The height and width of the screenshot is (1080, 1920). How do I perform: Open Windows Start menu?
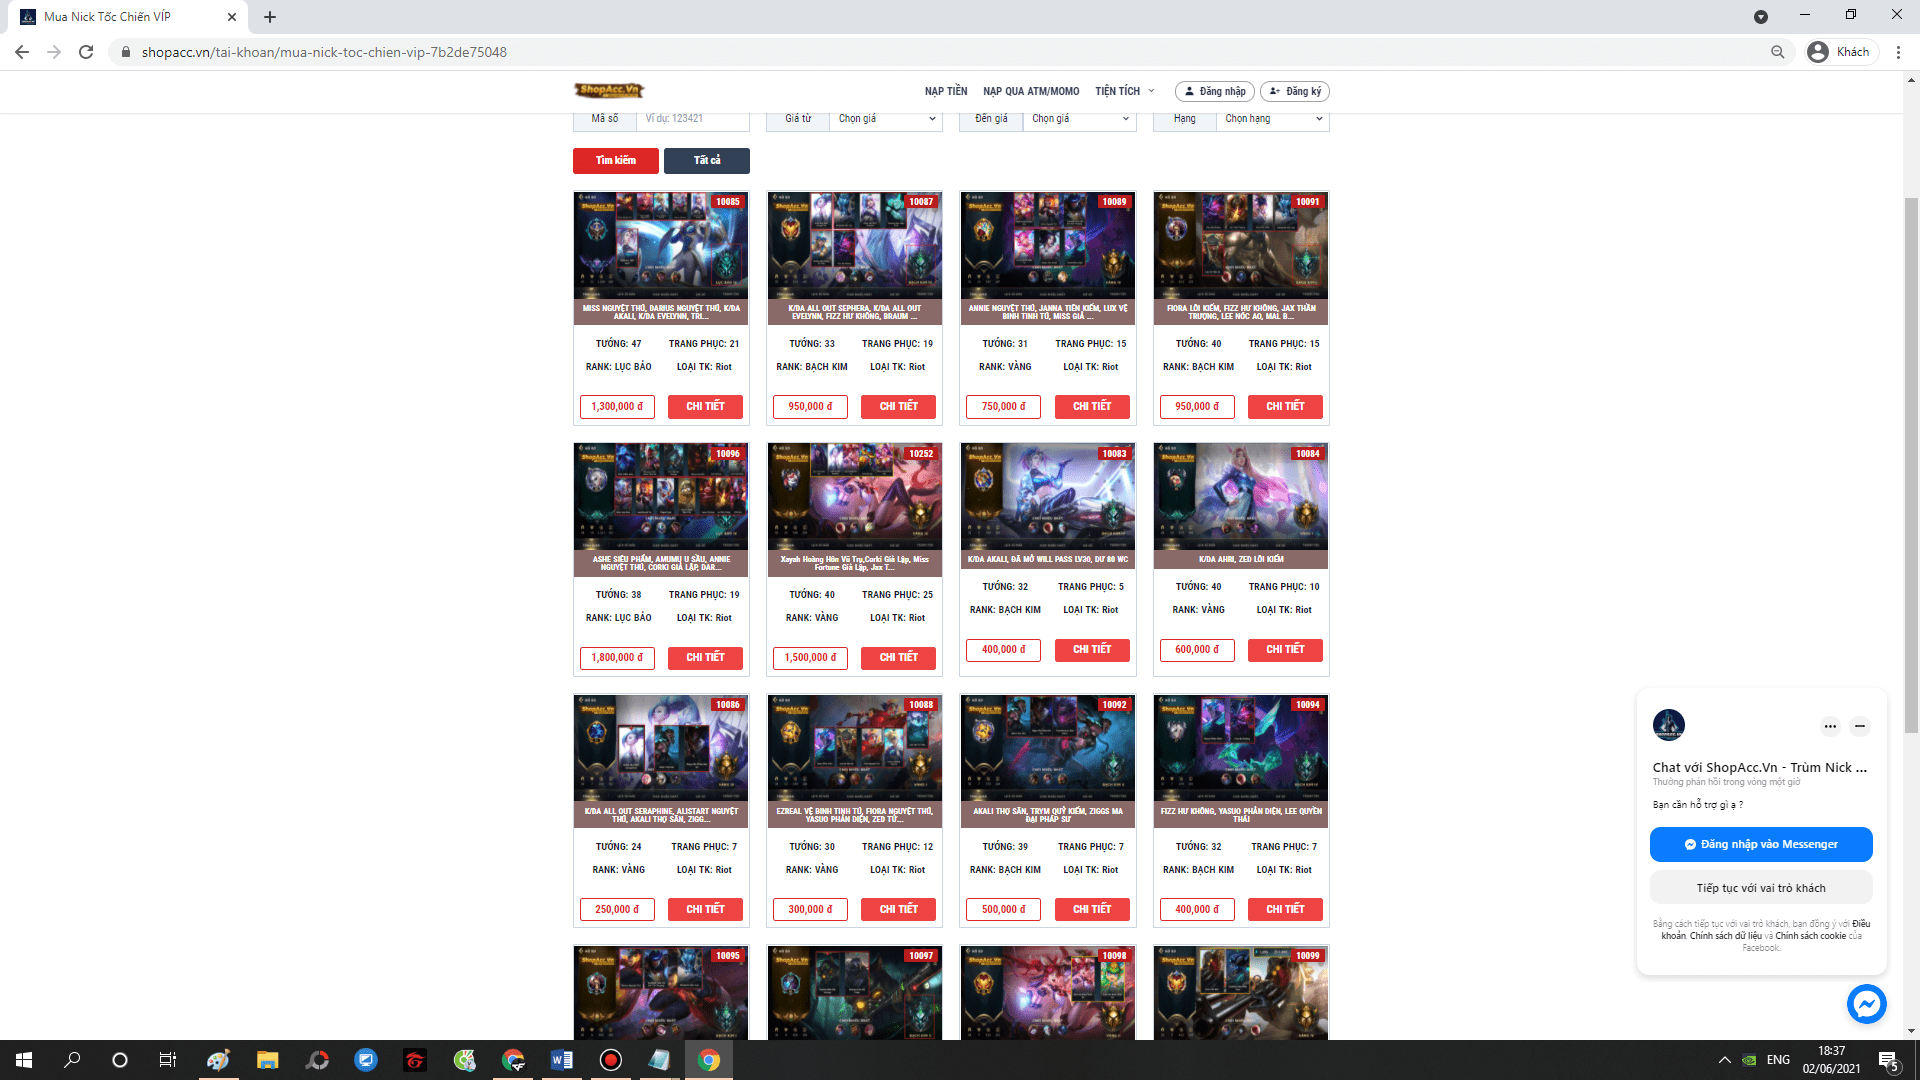pyautogui.click(x=24, y=1060)
